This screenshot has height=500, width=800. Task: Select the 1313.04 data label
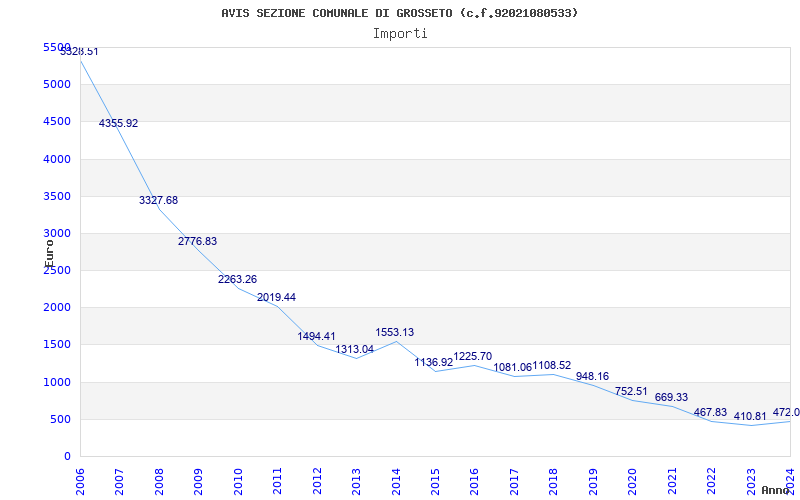tap(355, 349)
